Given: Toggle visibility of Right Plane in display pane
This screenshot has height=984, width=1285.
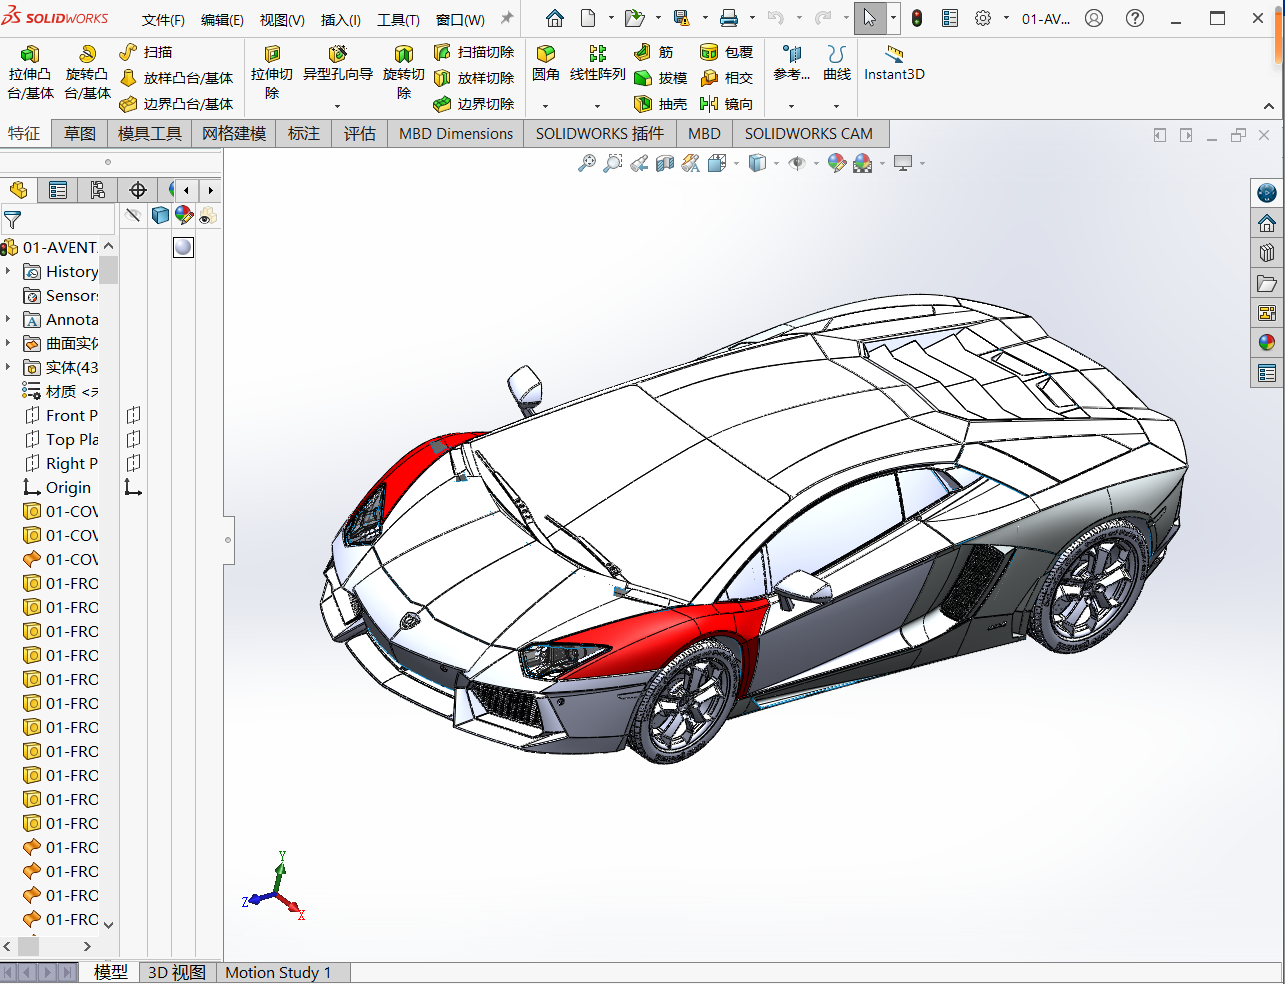Looking at the screenshot, I should click(133, 463).
